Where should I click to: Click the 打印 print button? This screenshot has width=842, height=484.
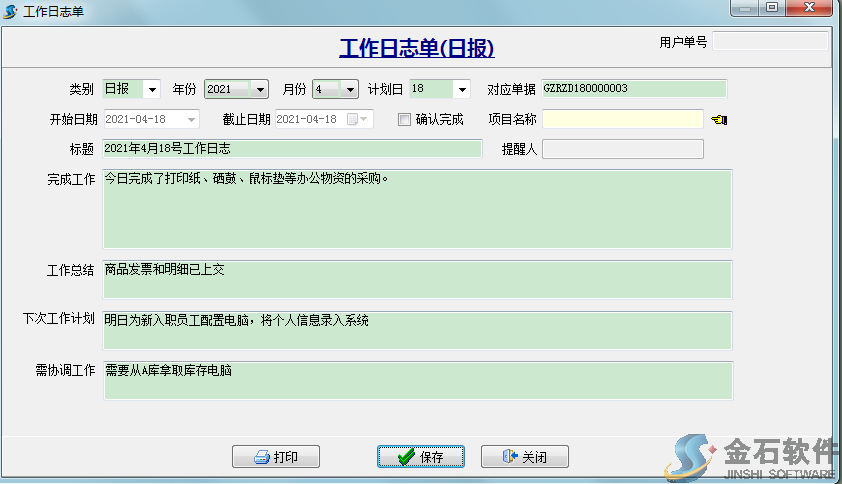(x=275, y=457)
